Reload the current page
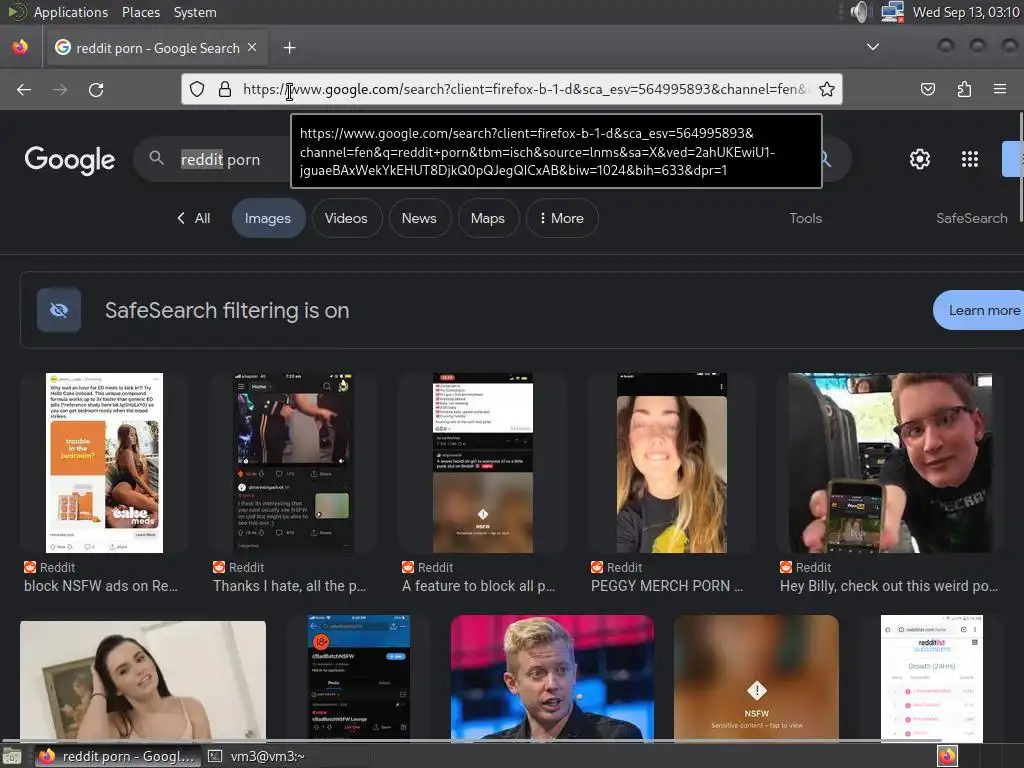1024x768 pixels. [x=96, y=89]
